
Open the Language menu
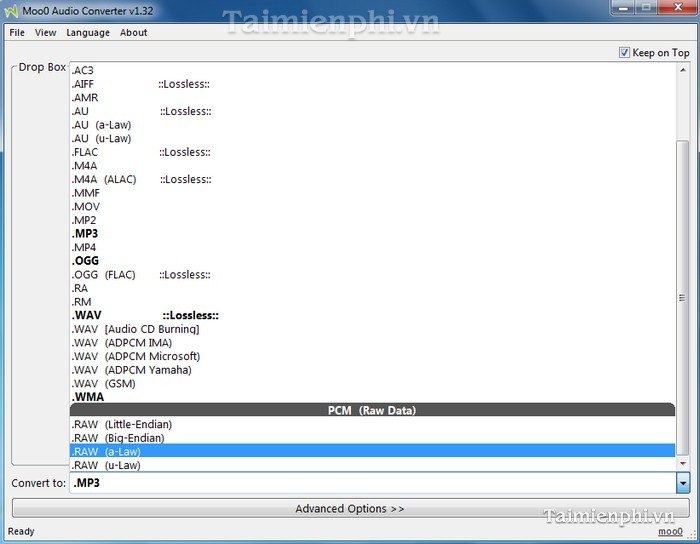pos(88,32)
